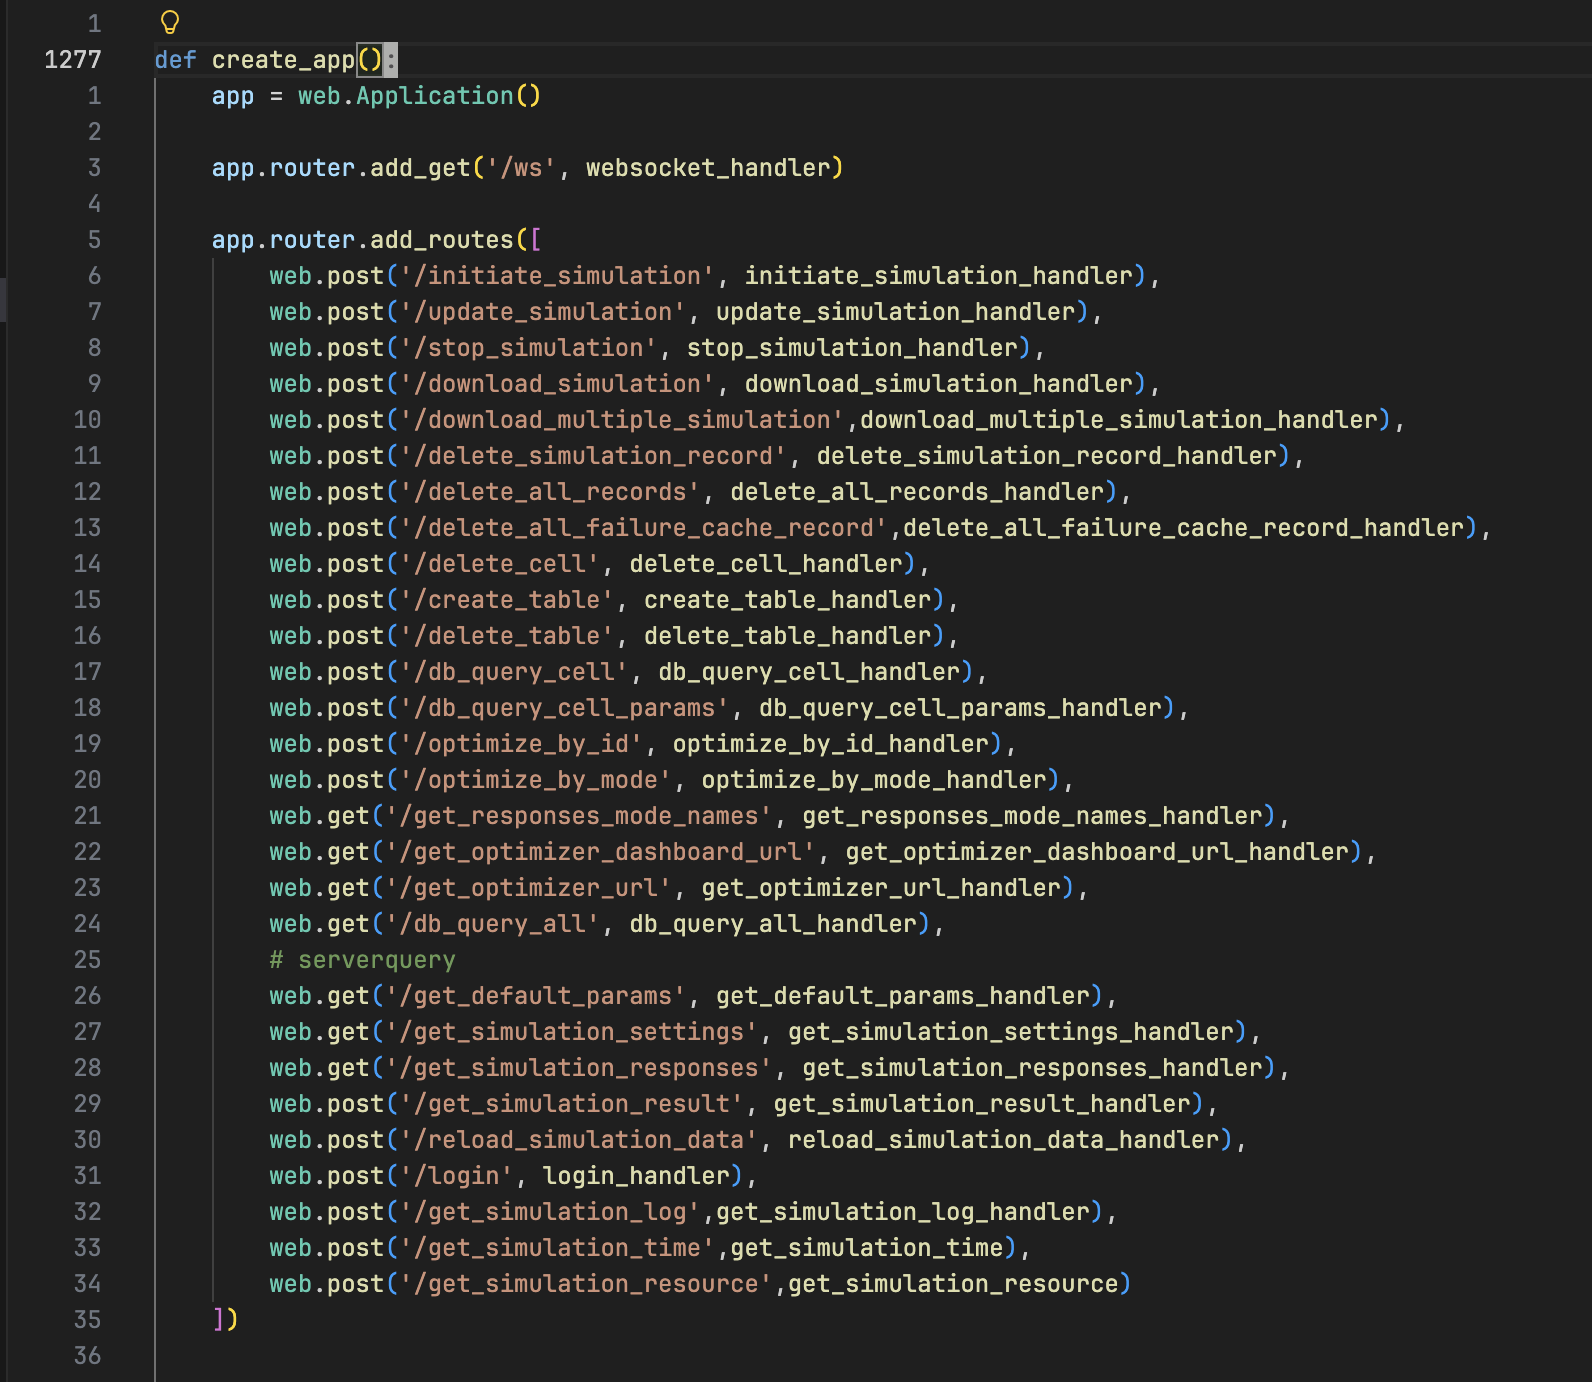Click get_optimizer_dashboard_url_handler identifier
Viewport: 1592px width, 1382px height.
1097,852
